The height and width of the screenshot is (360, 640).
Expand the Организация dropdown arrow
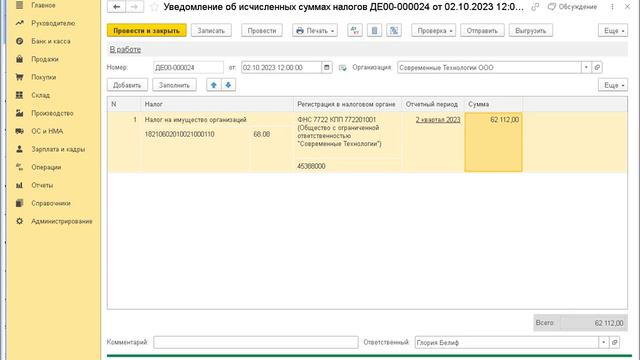pos(586,67)
